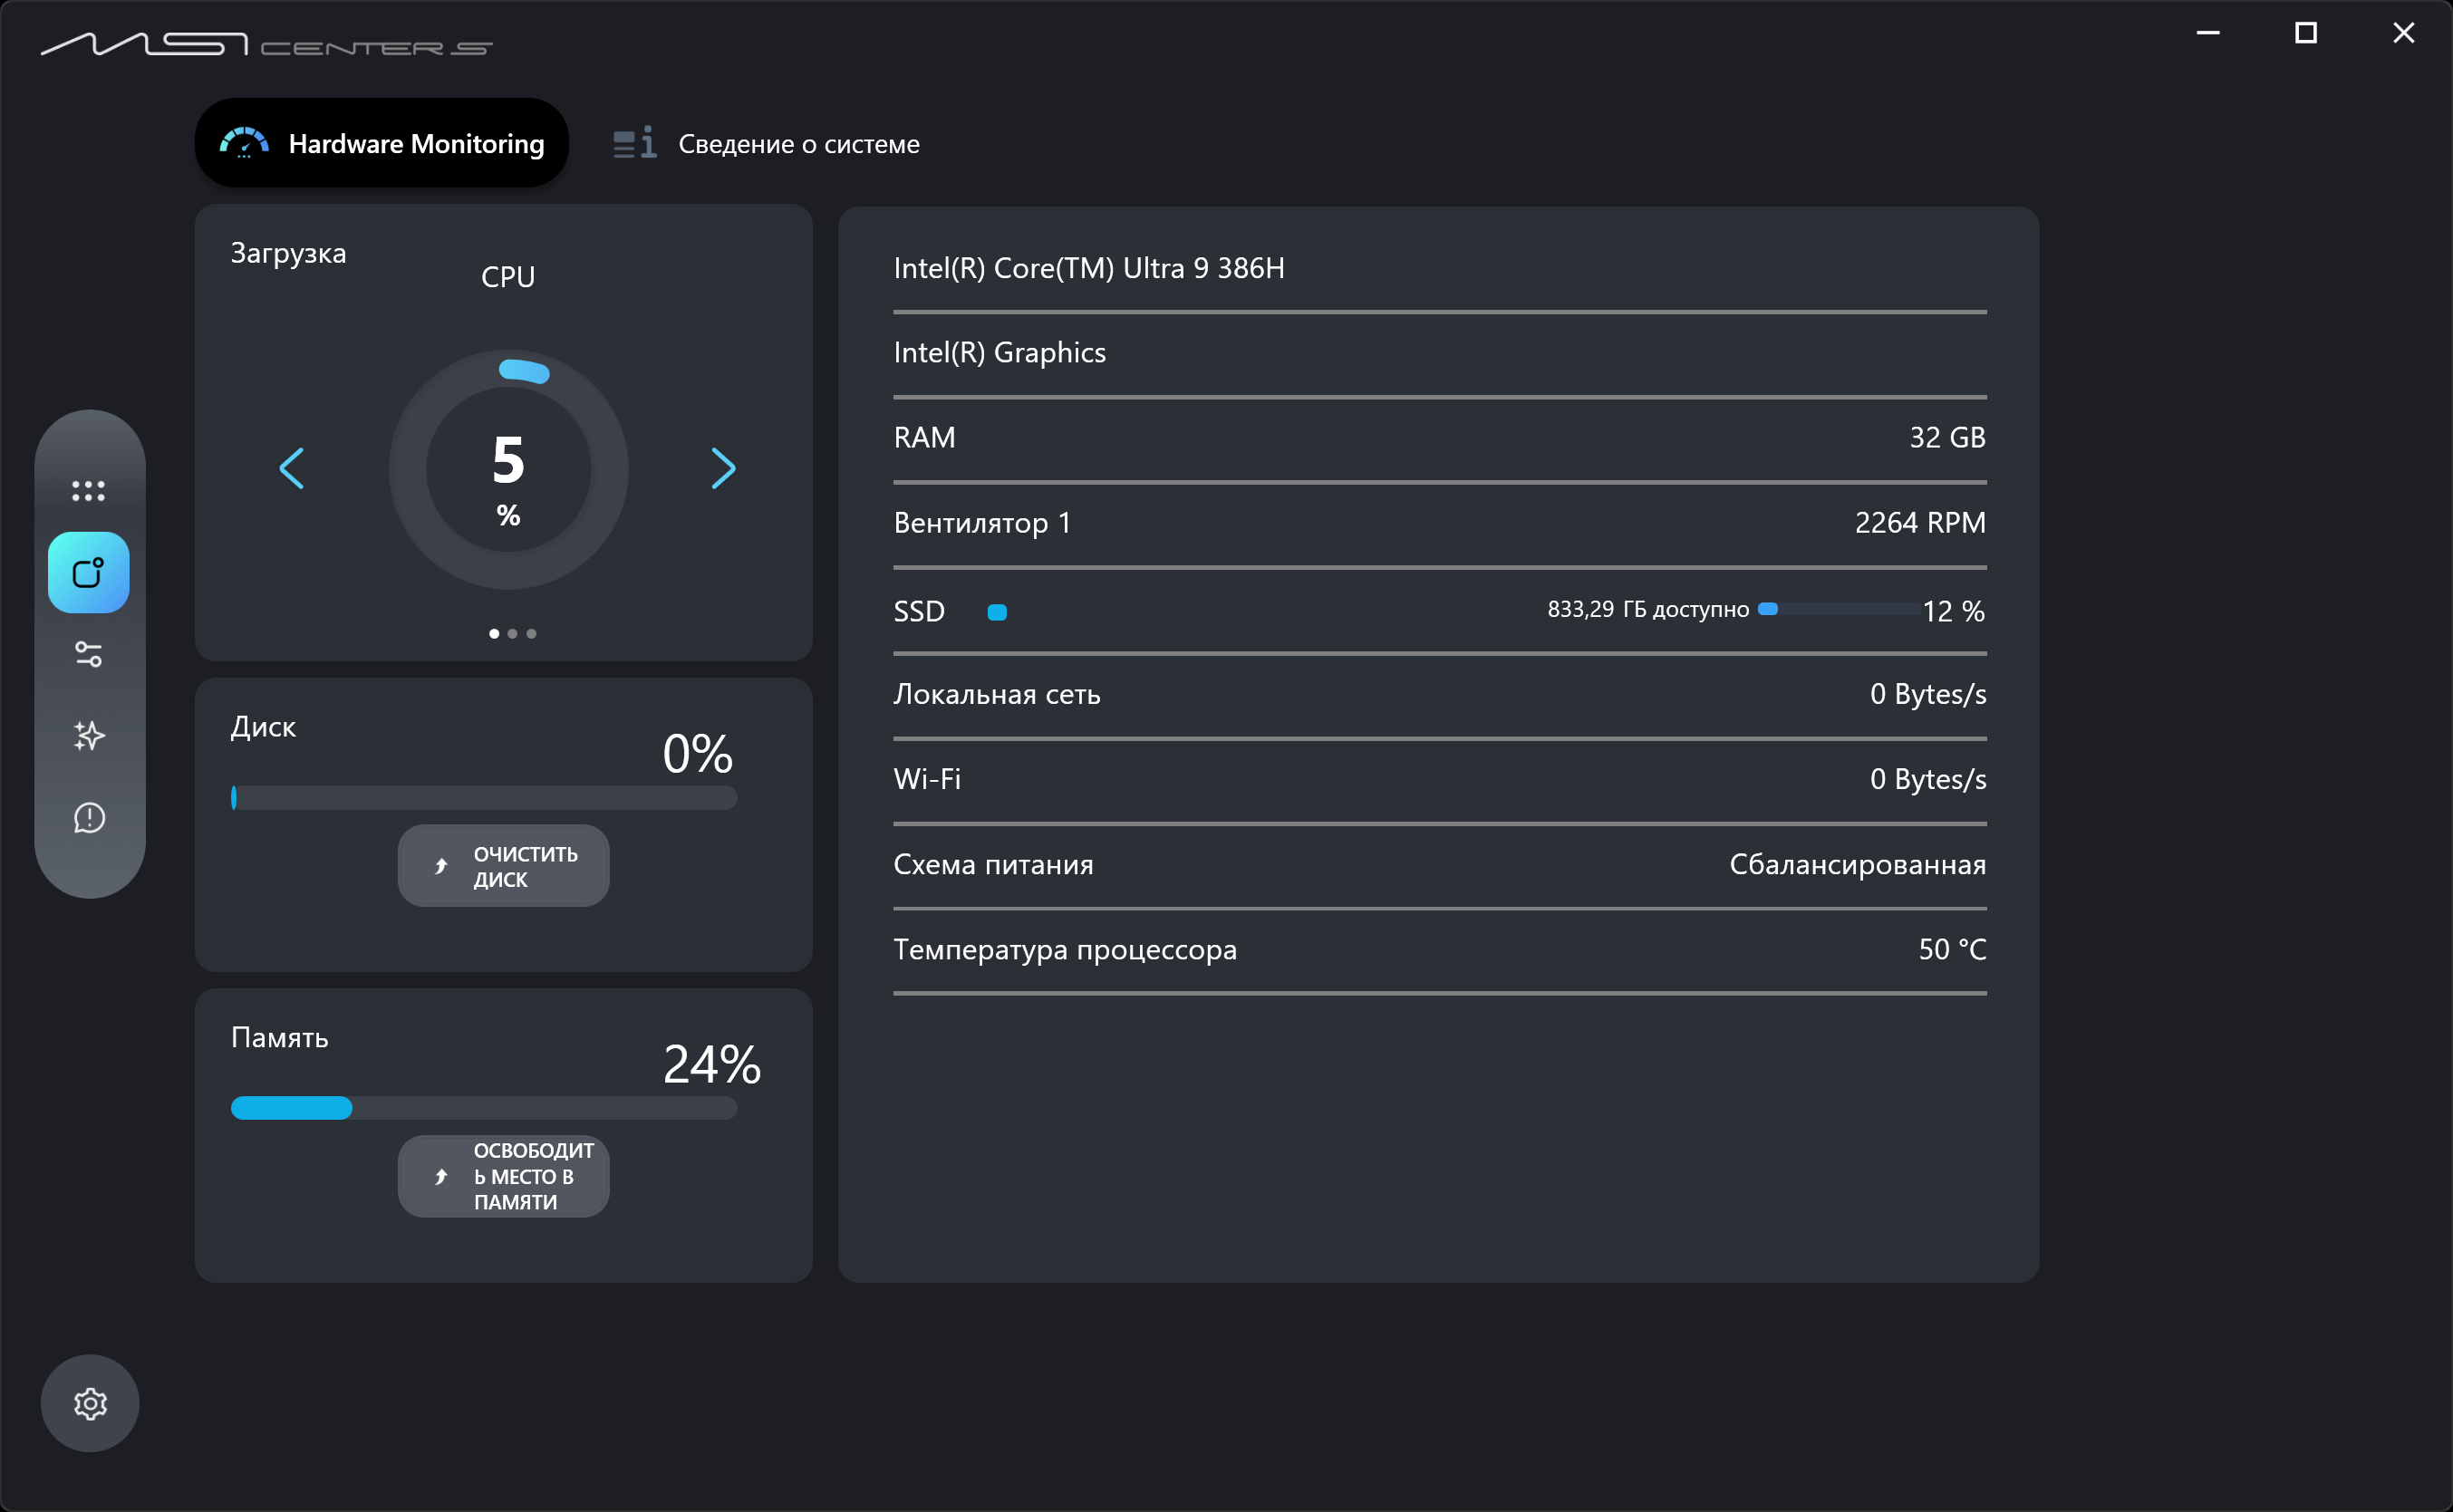Open the sparkle AI features sidebar icon

click(x=89, y=736)
